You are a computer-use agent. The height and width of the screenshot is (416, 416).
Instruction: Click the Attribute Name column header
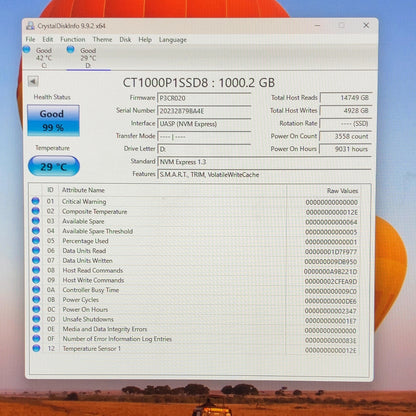83,190
